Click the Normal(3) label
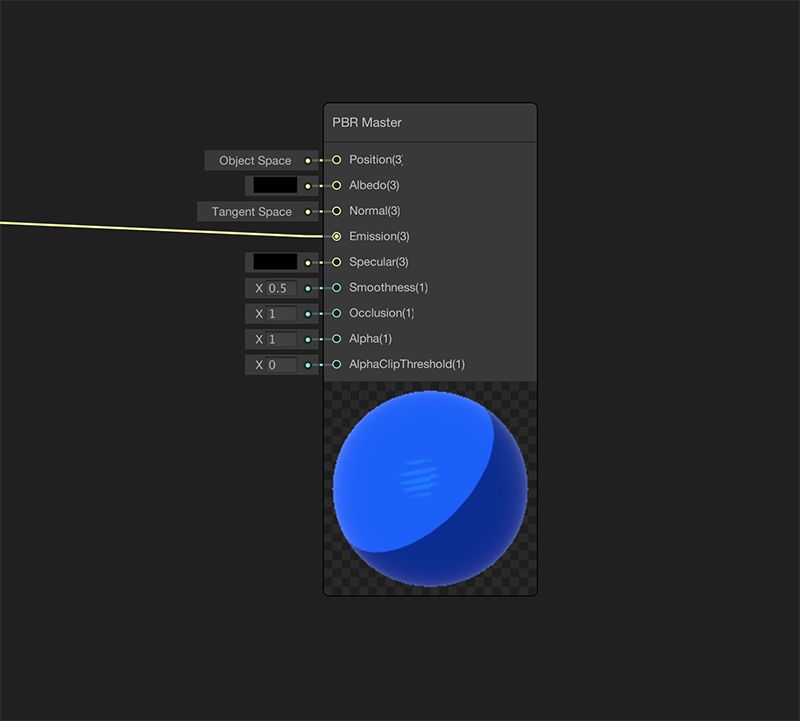Image resolution: width=800 pixels, height=721 pixels. pyautogui.click(x=374, y=211)
